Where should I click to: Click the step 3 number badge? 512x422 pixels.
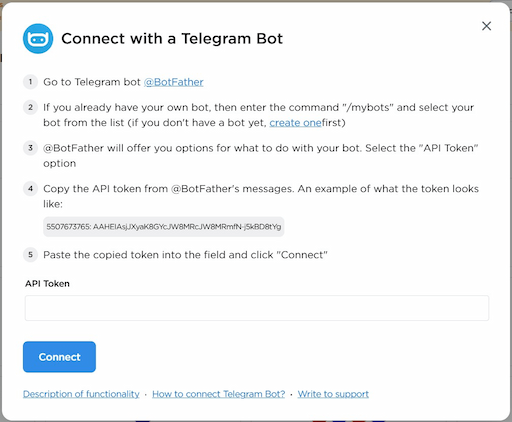(30, 148)
